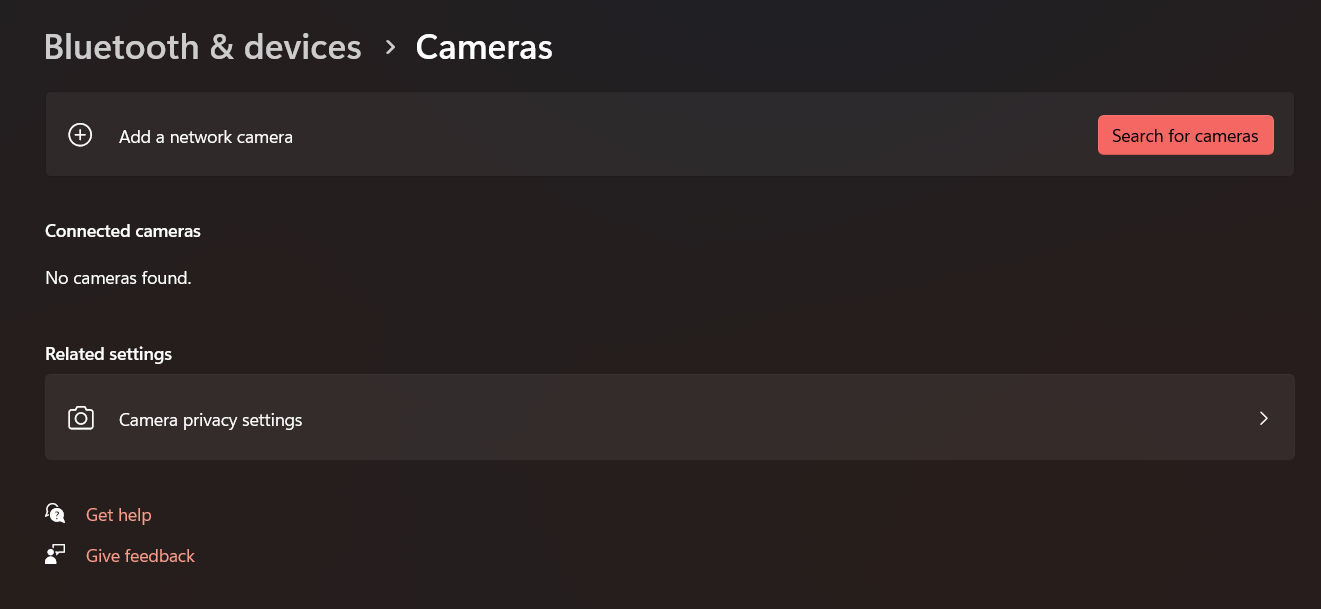Click the Related settings heading

point(108,353)
